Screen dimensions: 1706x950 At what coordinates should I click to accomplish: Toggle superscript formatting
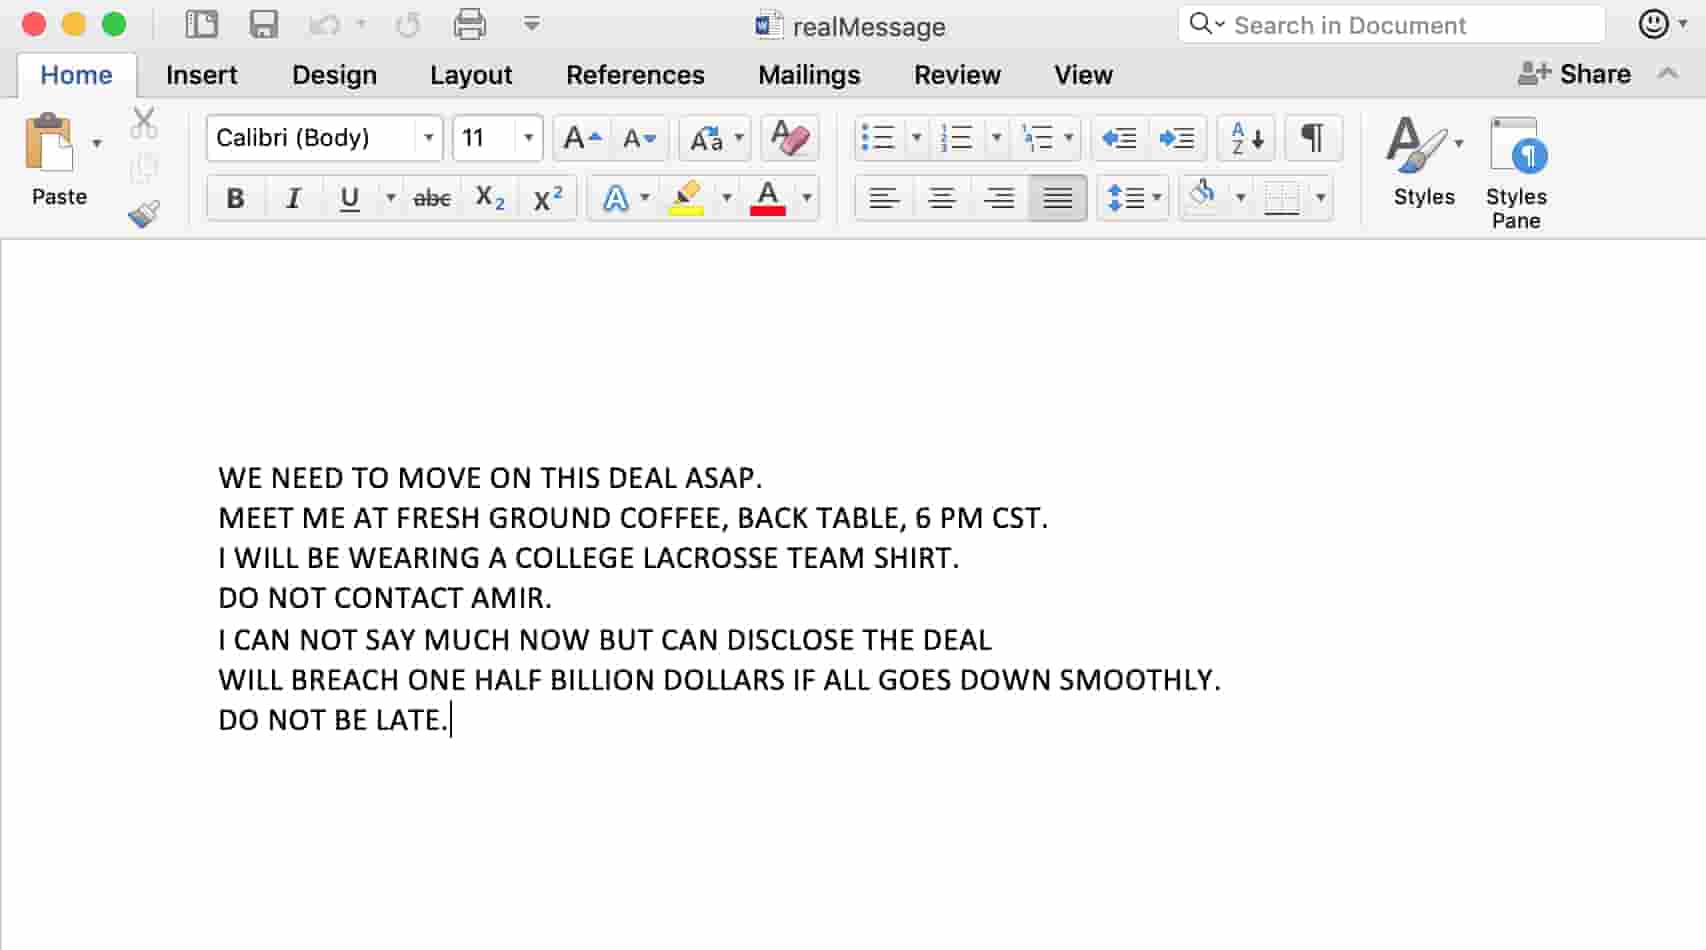coord(548,198)
